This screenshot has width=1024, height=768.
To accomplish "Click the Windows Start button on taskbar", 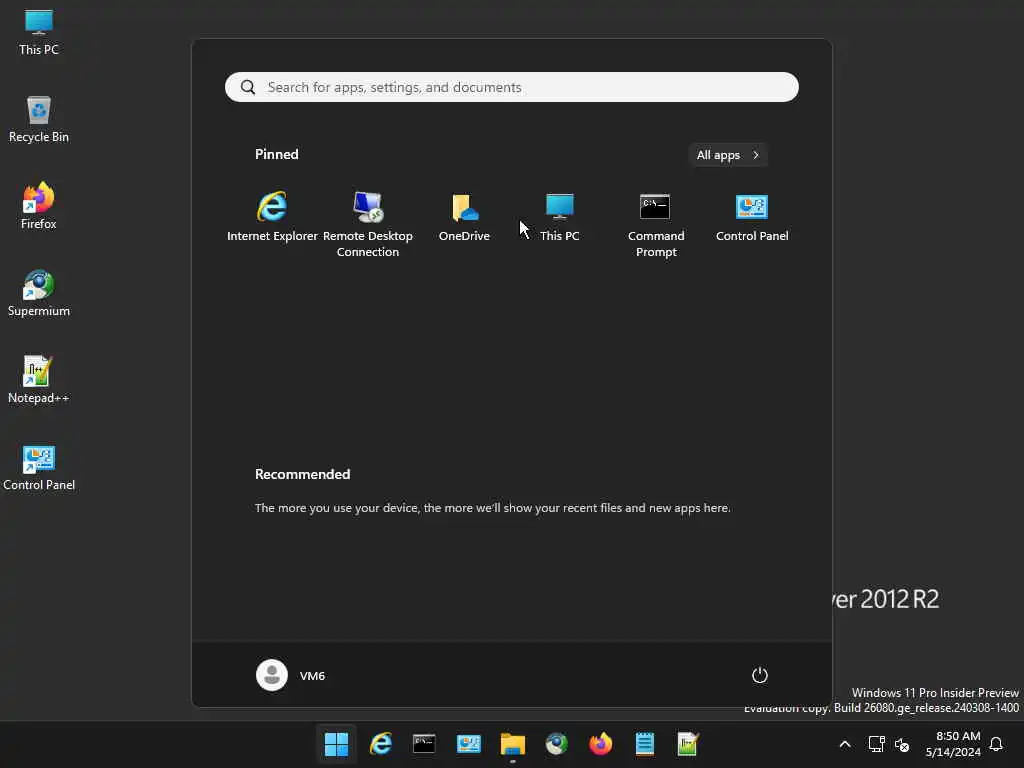I will click(336, 744).
